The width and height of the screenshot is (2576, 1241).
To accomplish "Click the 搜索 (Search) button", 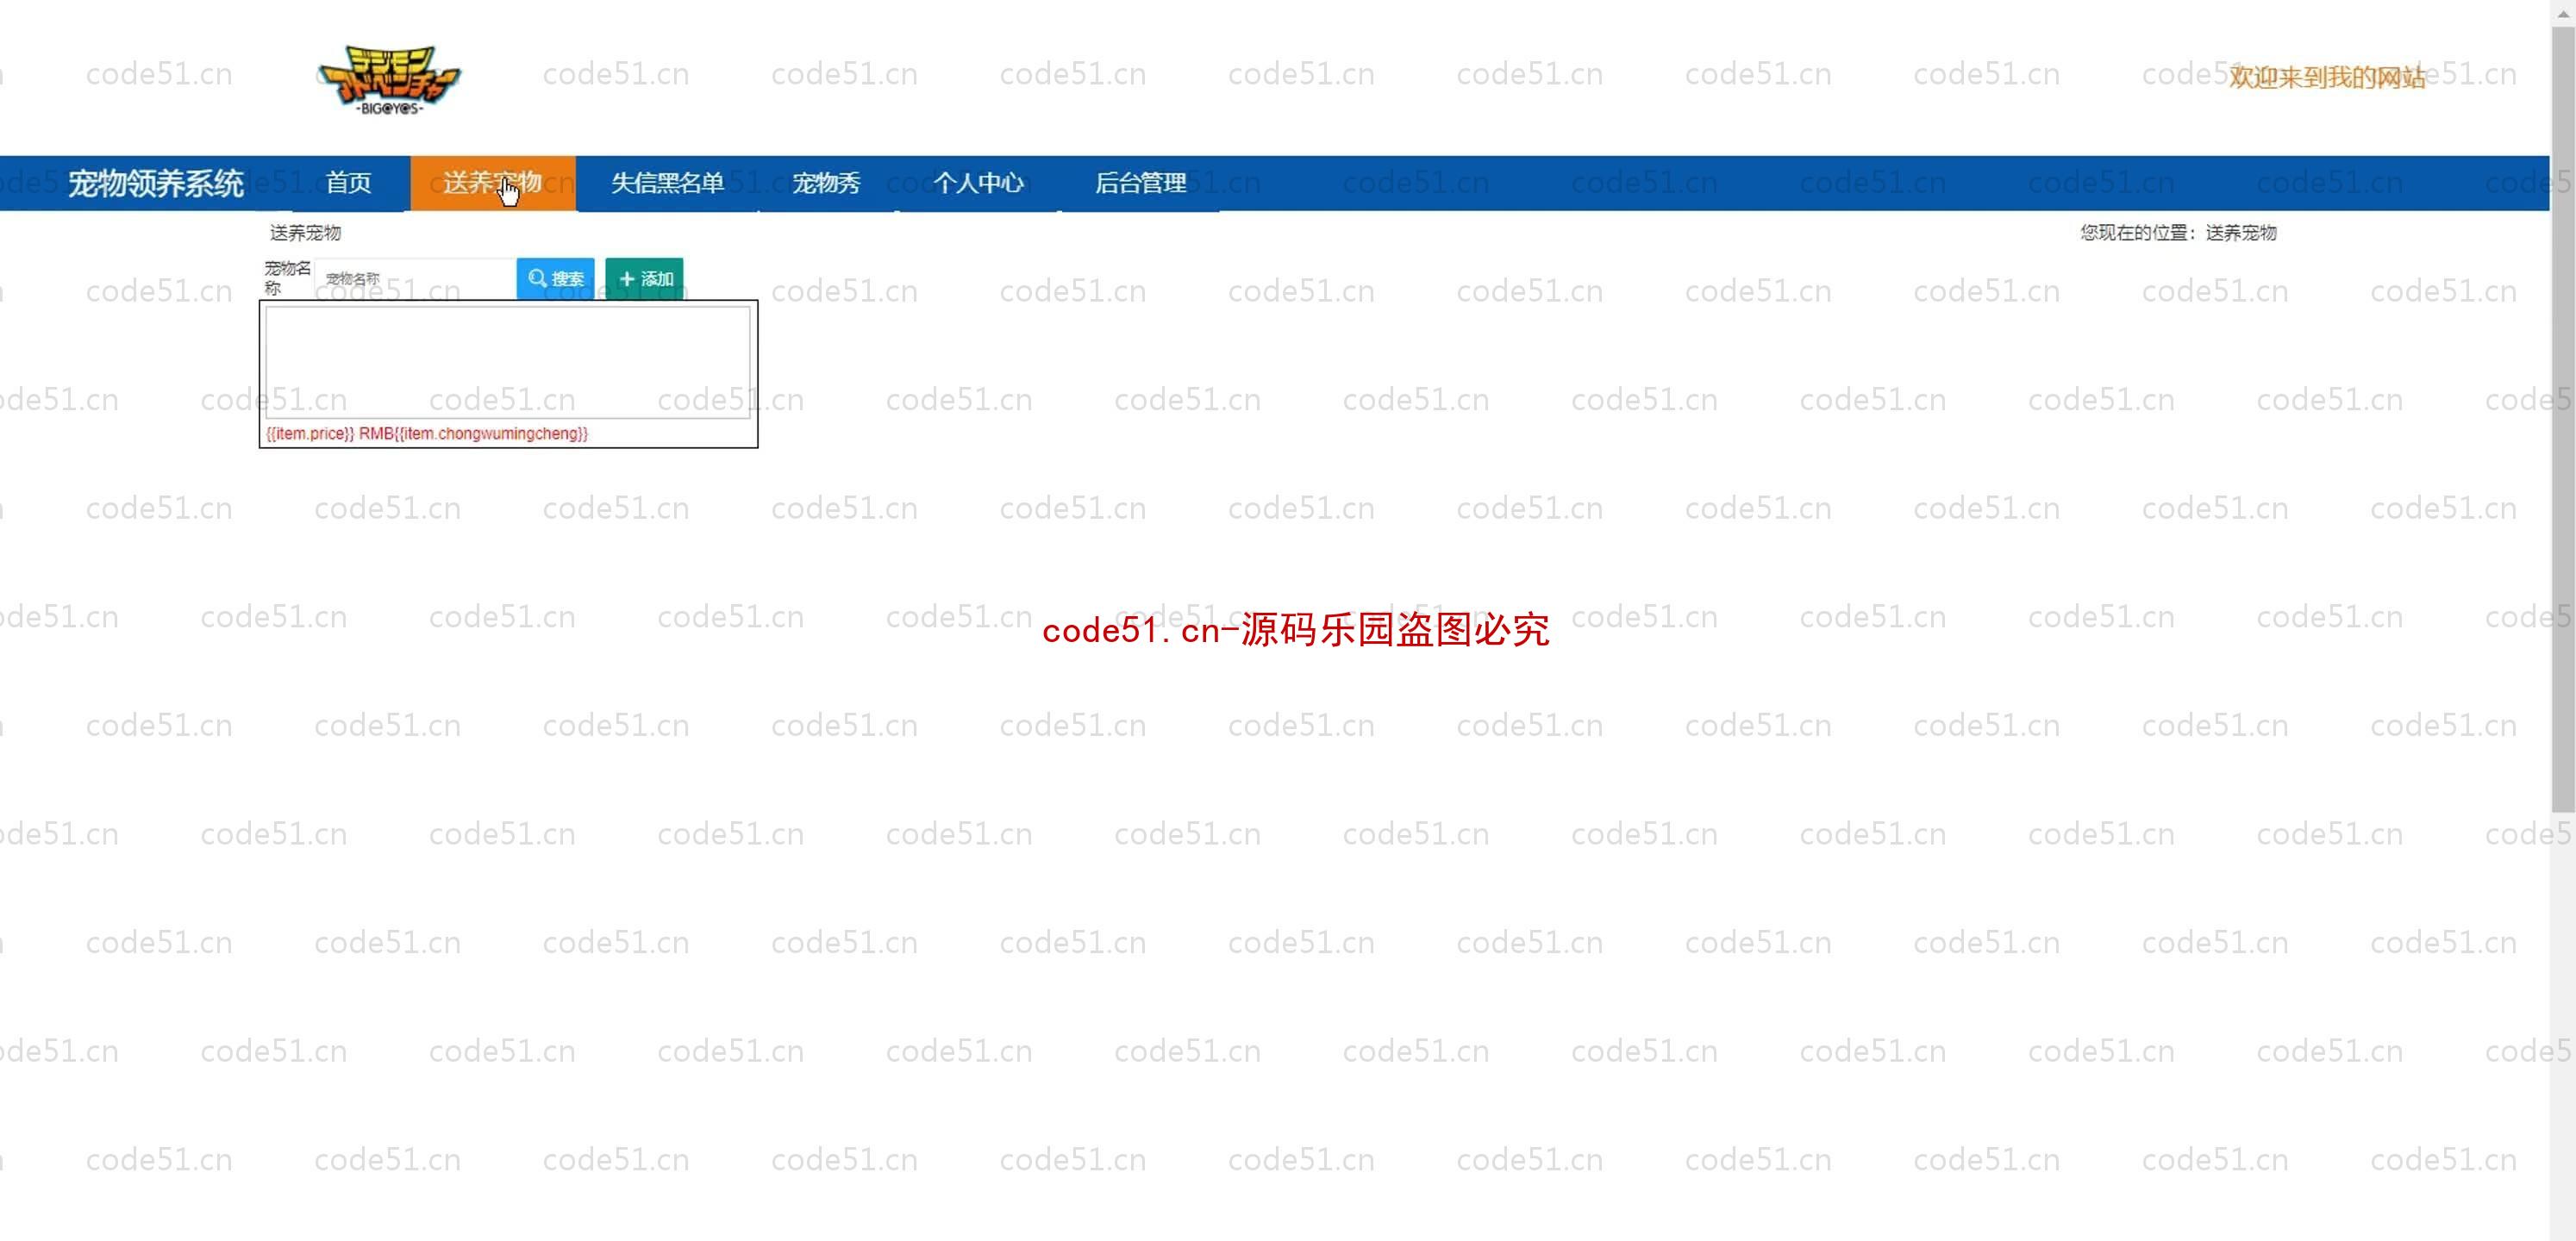I will [555, 278].
